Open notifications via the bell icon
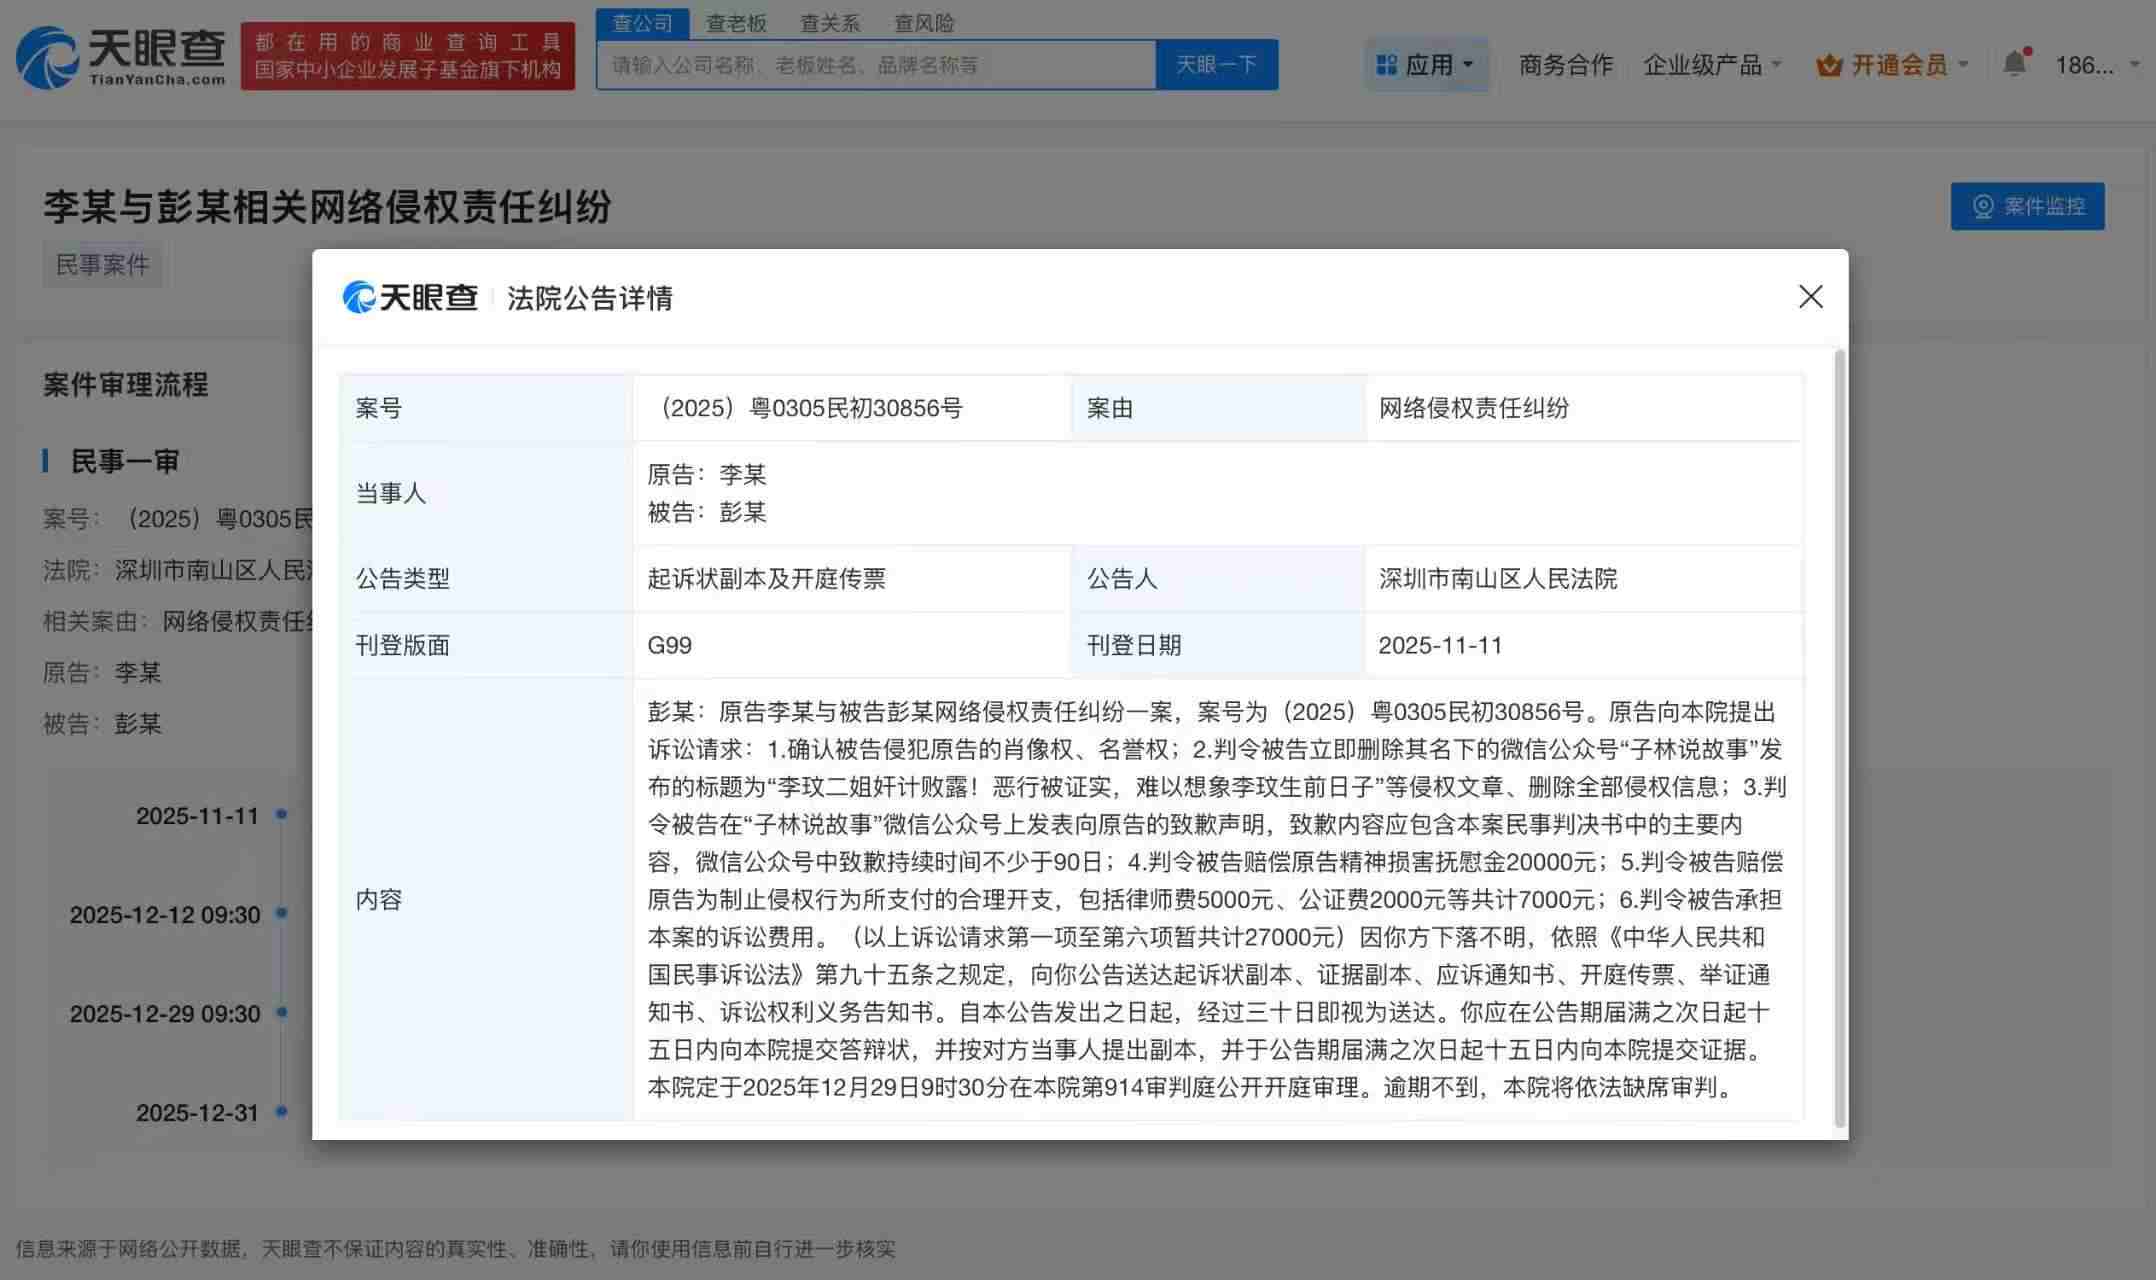This screenshot has width=2156, height=1280. pos(2016,63)
